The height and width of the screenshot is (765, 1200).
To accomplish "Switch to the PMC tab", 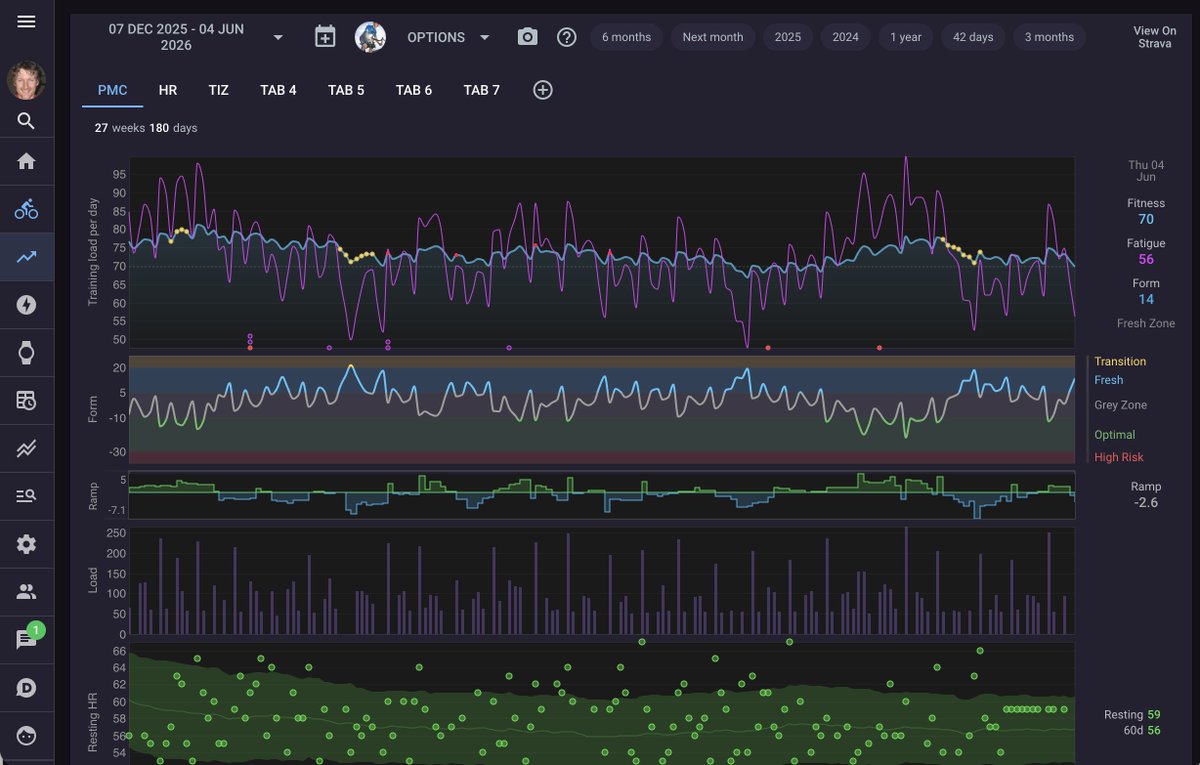I will [x=113, y=90].
